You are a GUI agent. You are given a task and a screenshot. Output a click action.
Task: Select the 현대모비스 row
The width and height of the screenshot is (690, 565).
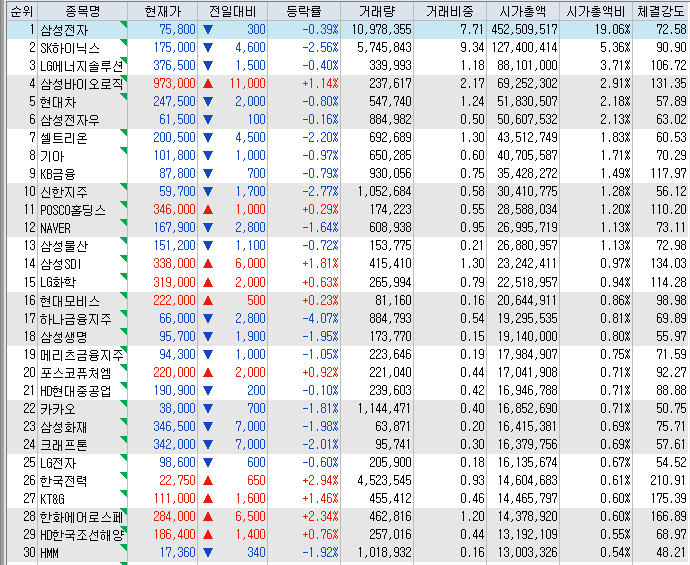pyautogui.click(x=348, y=300)
